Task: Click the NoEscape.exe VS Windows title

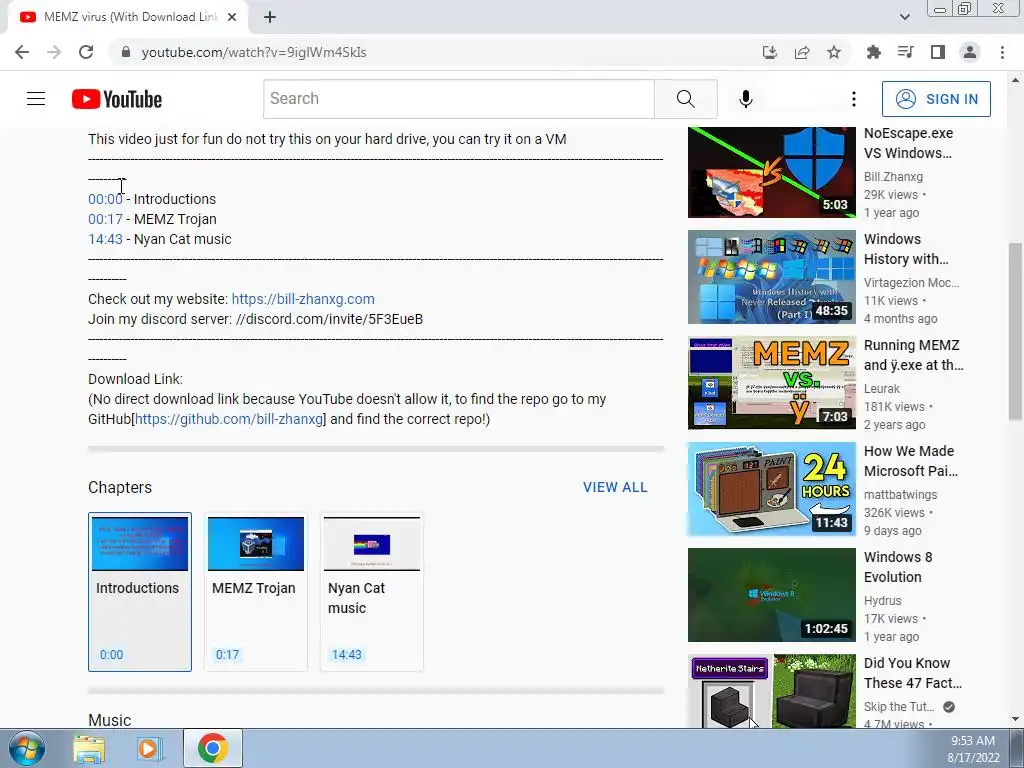Action: (908, 143)
